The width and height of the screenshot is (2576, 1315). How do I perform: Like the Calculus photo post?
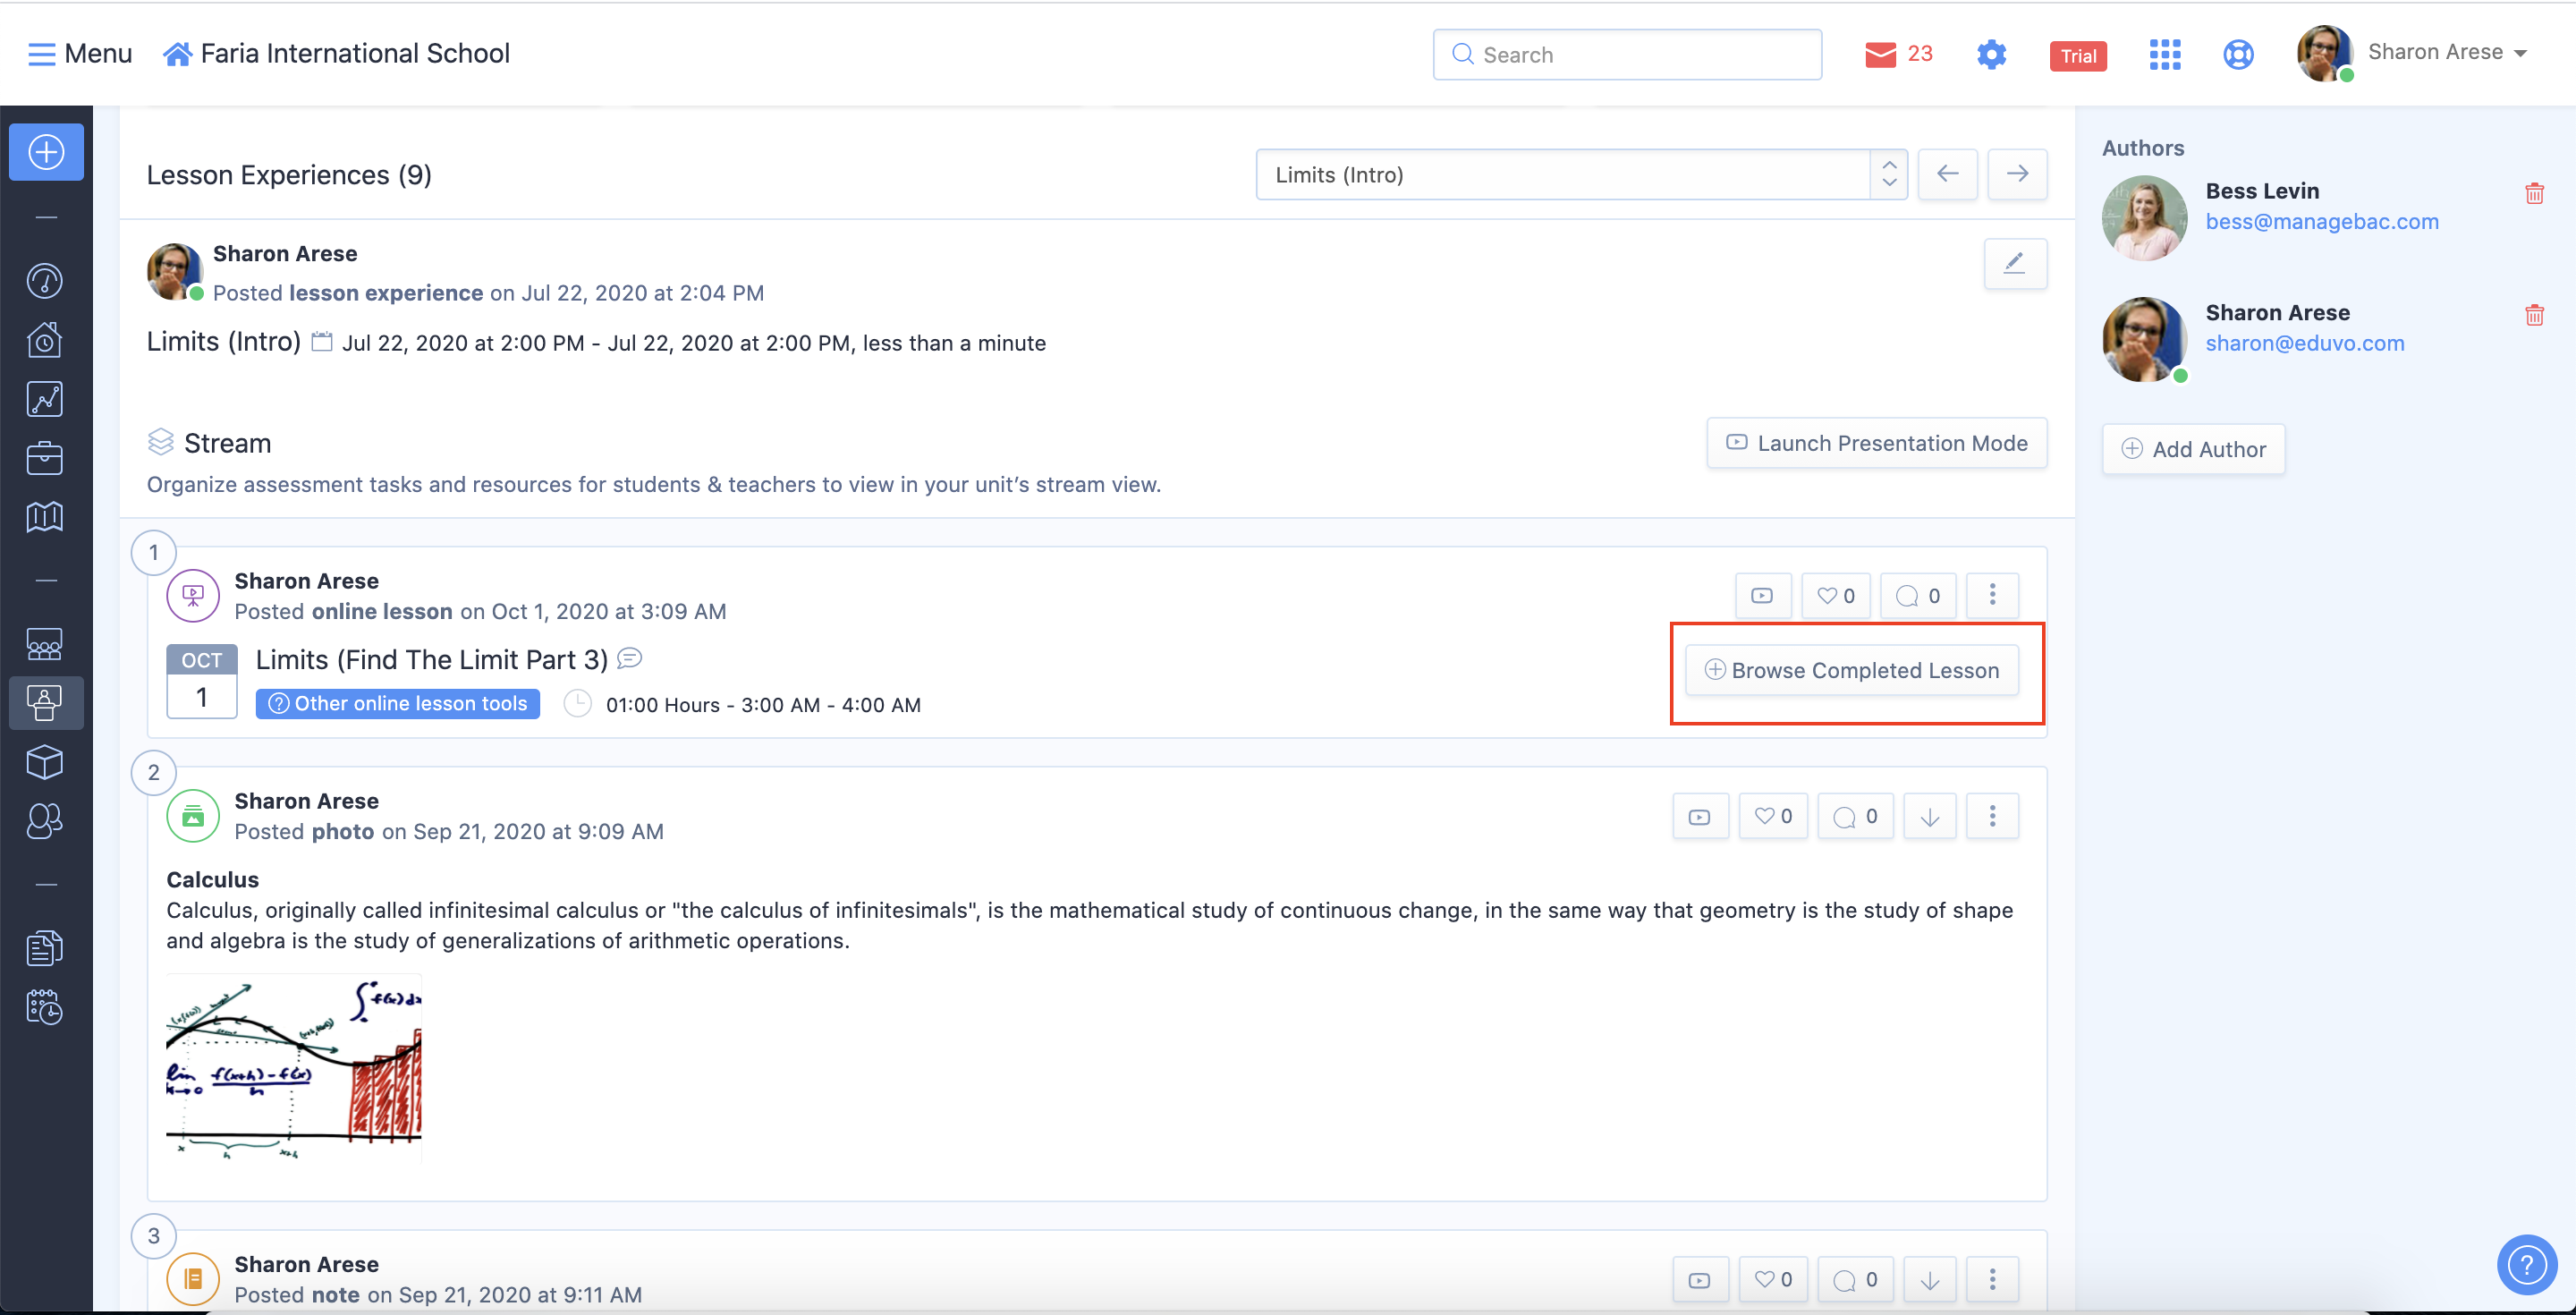[1772, 817]
